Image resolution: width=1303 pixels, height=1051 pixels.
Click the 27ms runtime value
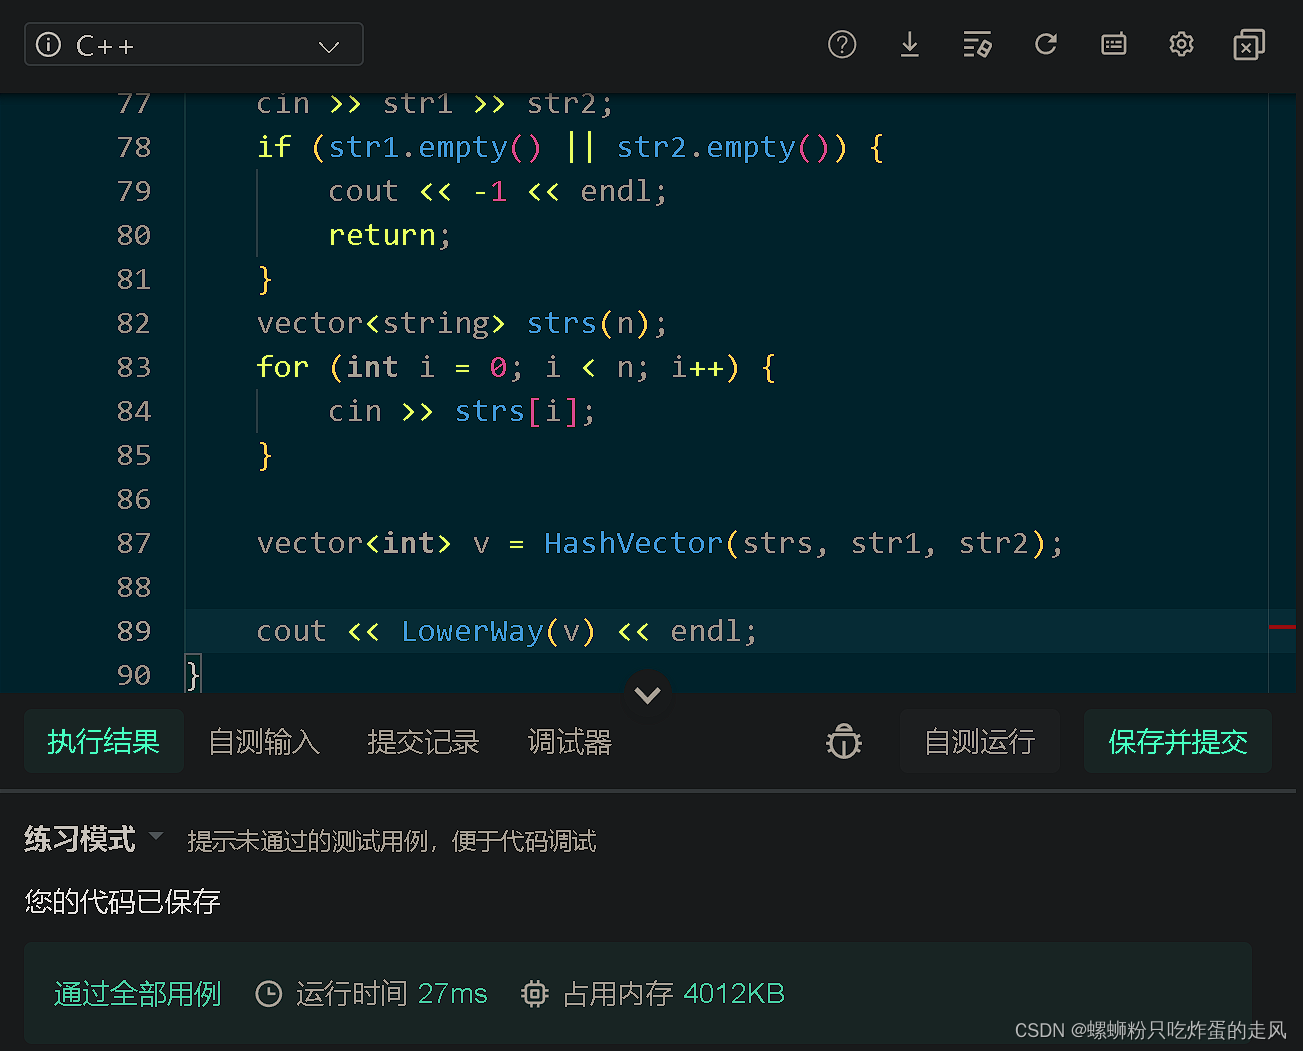click(x=453, y=993)
